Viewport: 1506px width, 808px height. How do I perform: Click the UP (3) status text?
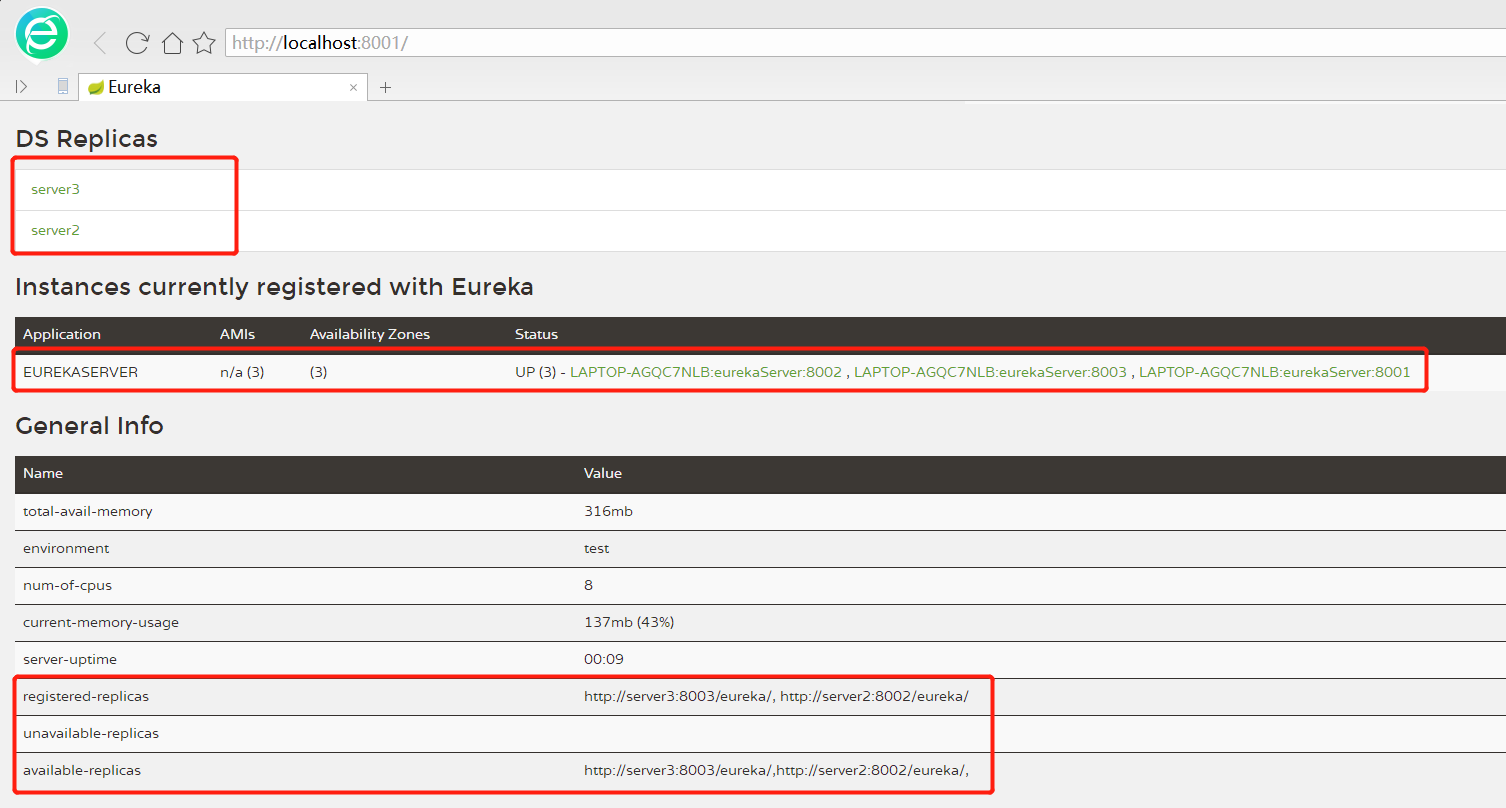point(536,372)
